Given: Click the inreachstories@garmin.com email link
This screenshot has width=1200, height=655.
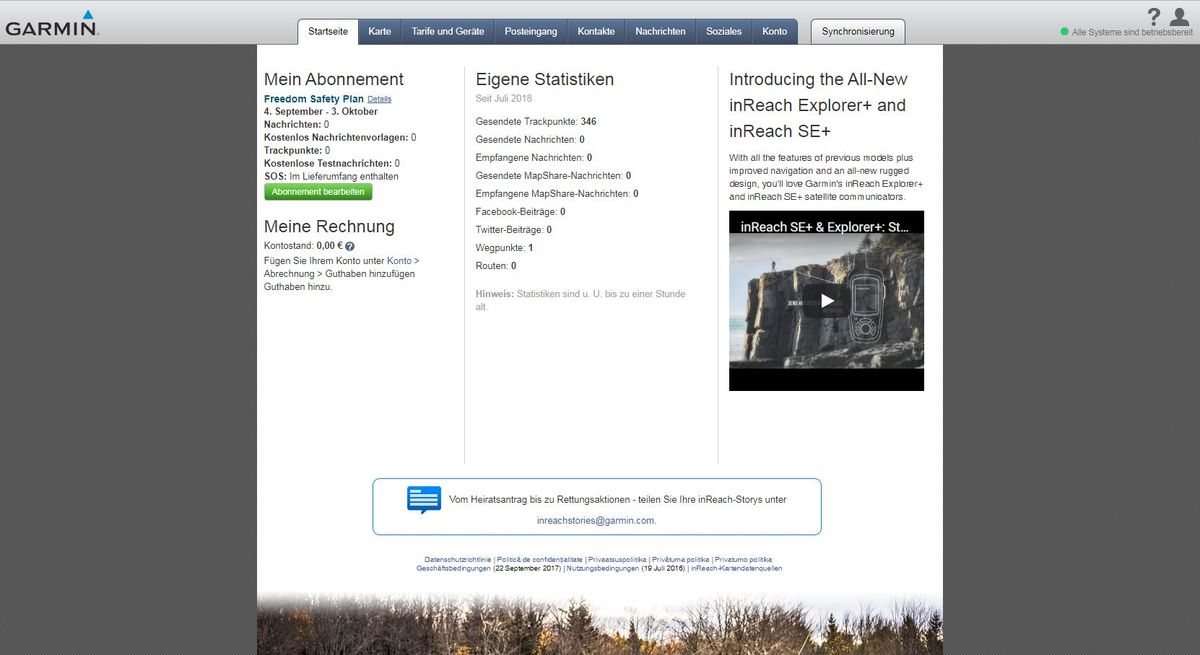Looking at the screenshot, I should tap(596, 520).
